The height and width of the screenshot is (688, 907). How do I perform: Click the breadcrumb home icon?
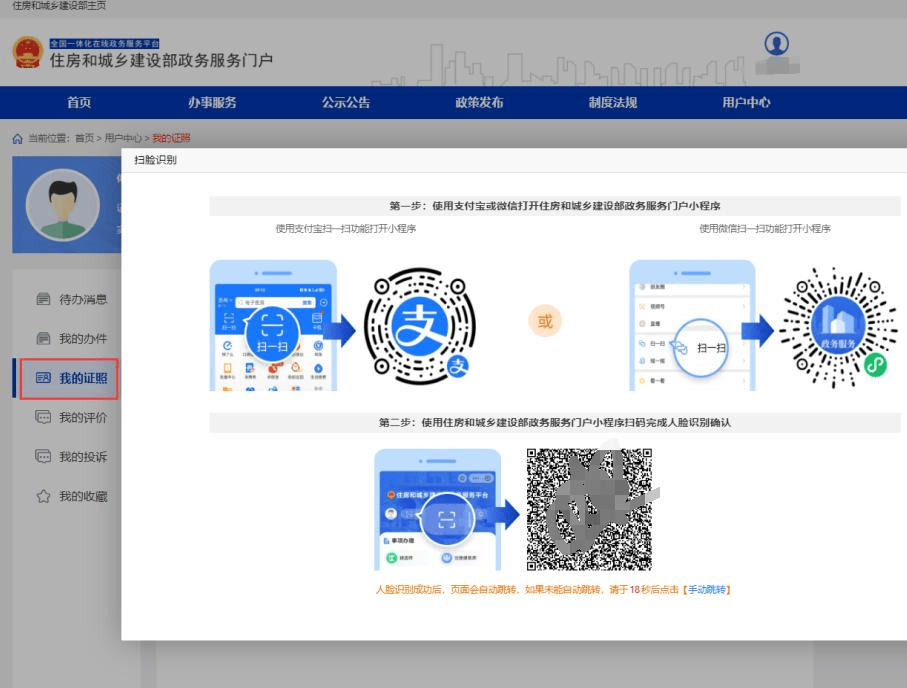click(17, 138)
